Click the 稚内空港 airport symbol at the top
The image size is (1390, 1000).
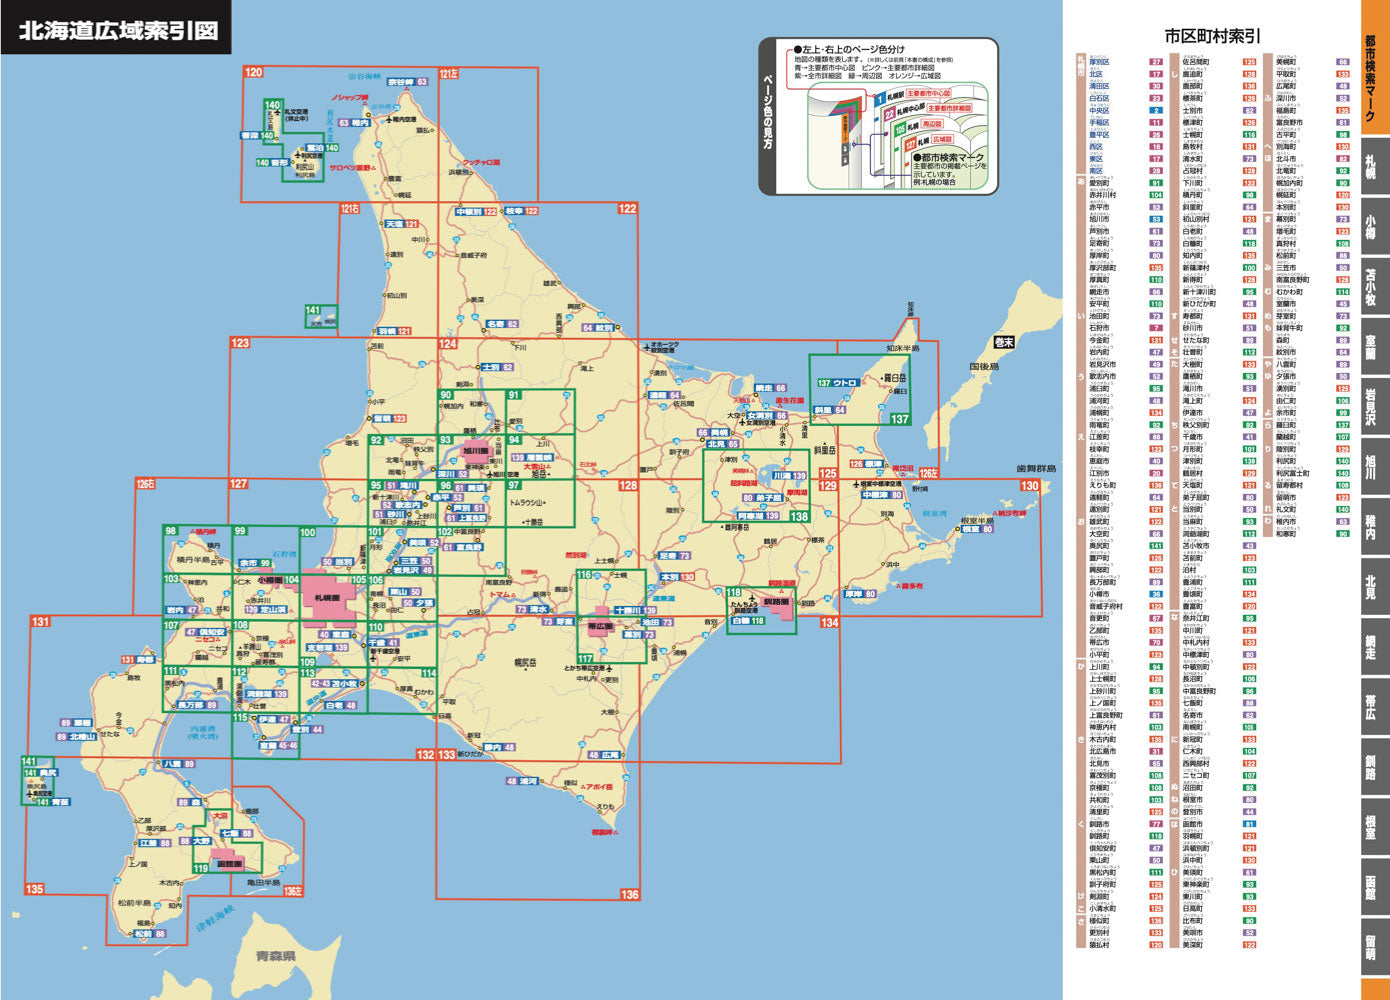pyautogui.click(x=389, y=119)
